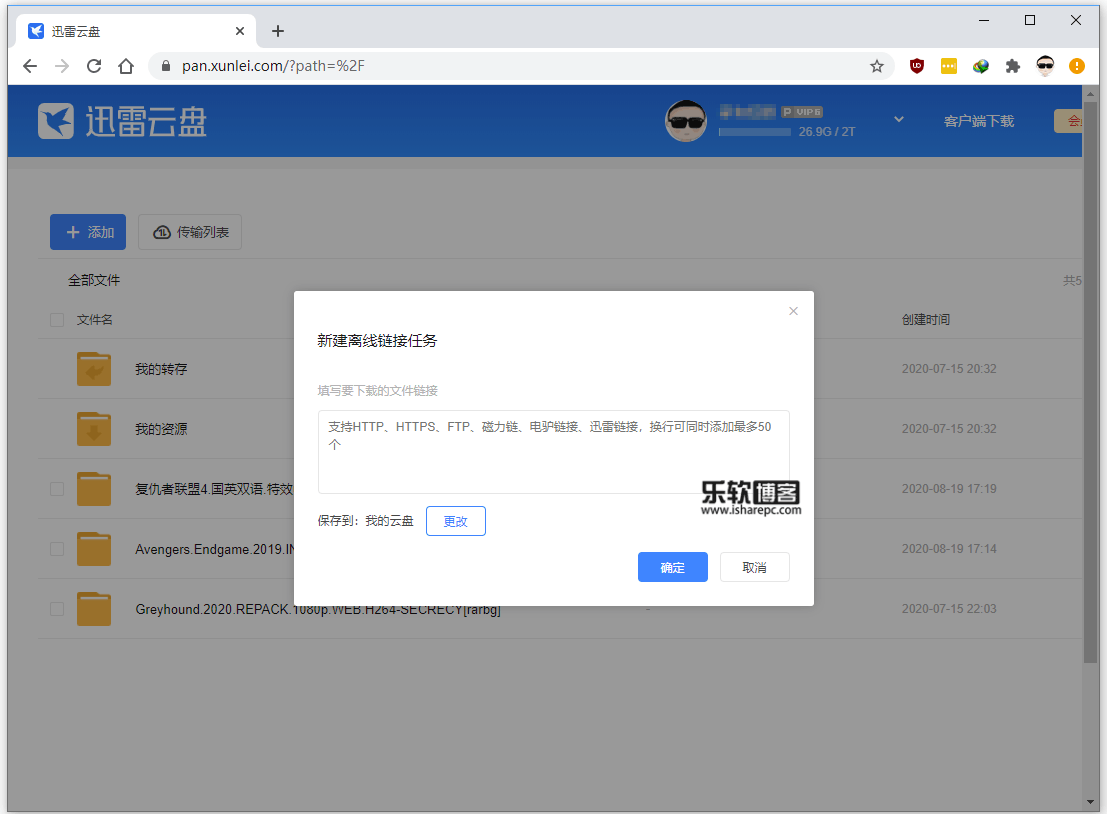Click the Greyhound.2020 folder icon

(x=94, y=609)
